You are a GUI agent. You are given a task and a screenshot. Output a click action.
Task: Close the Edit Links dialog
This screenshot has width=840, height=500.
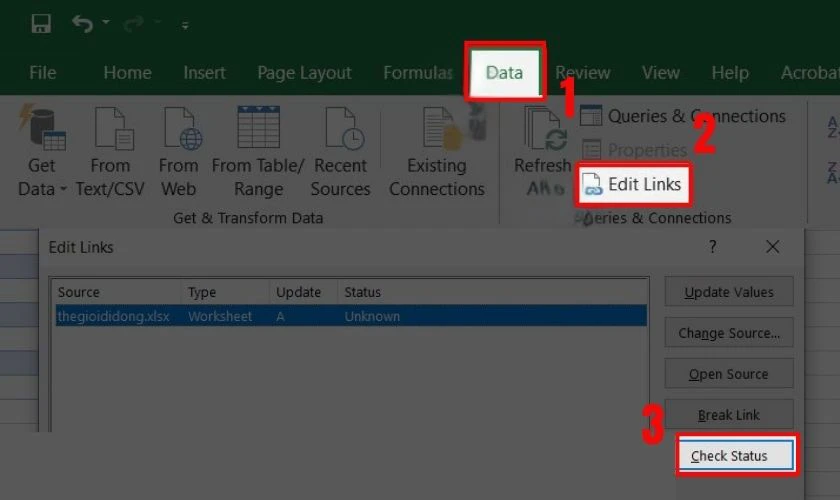pos(772,247)
